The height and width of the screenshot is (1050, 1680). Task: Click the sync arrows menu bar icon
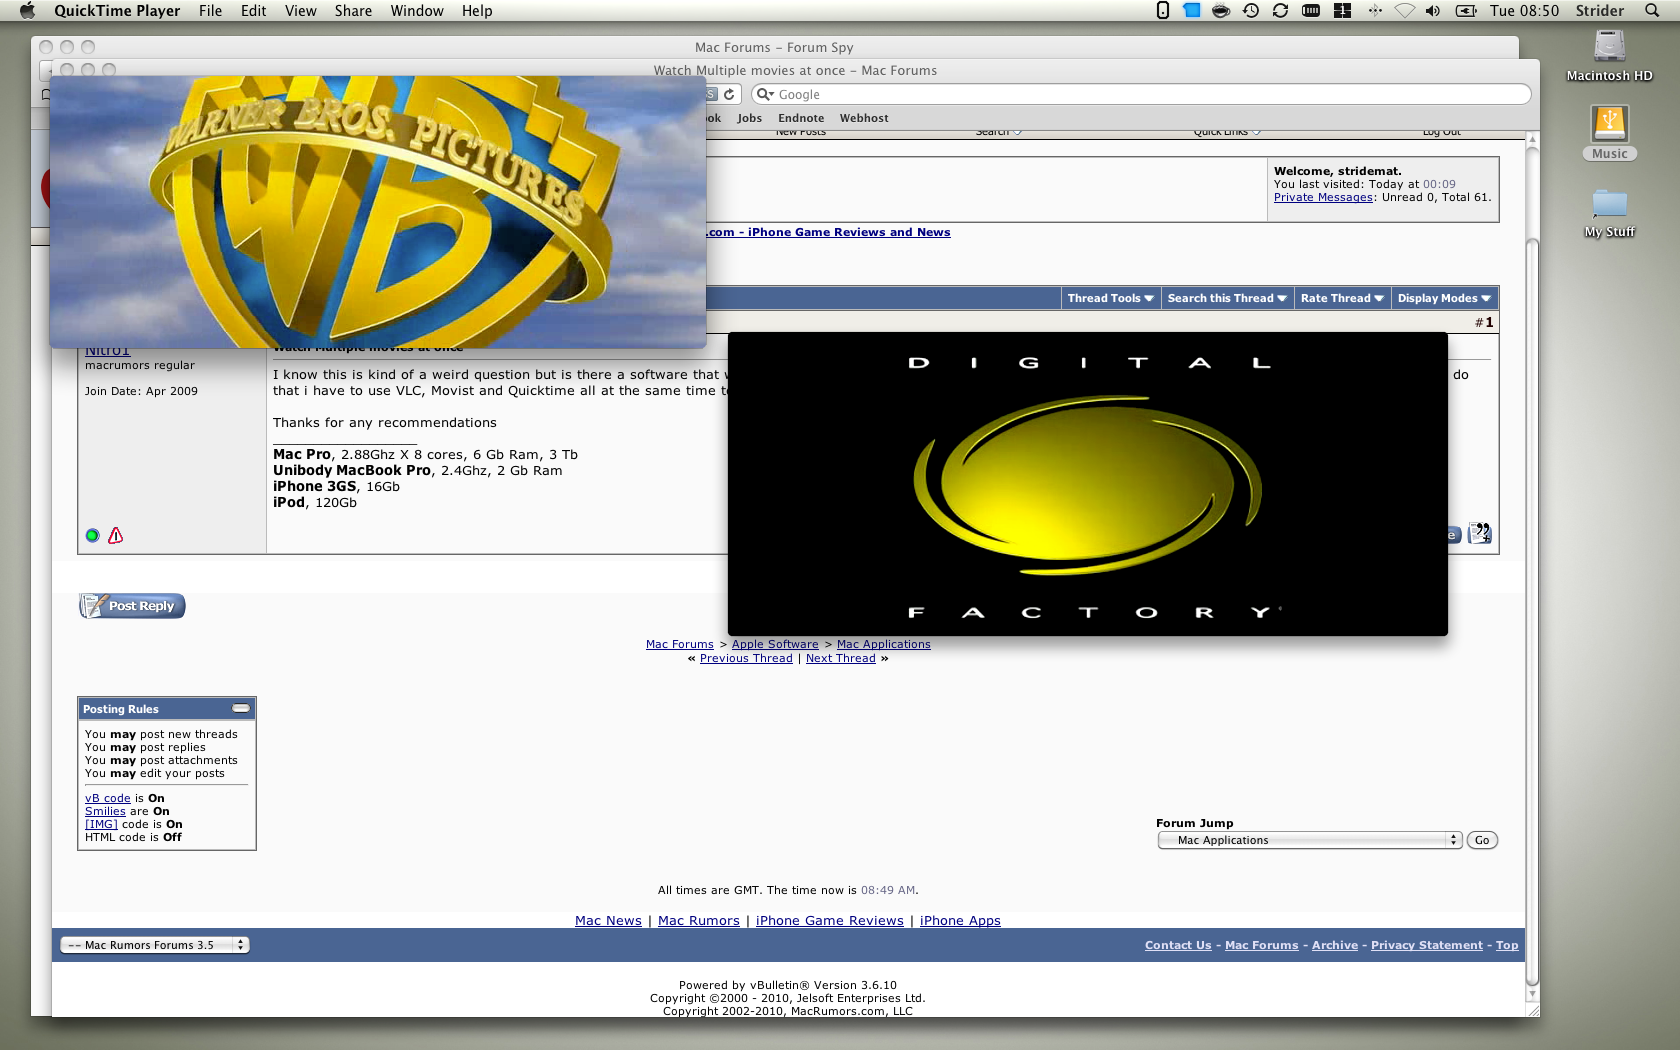click(1280, 11)
